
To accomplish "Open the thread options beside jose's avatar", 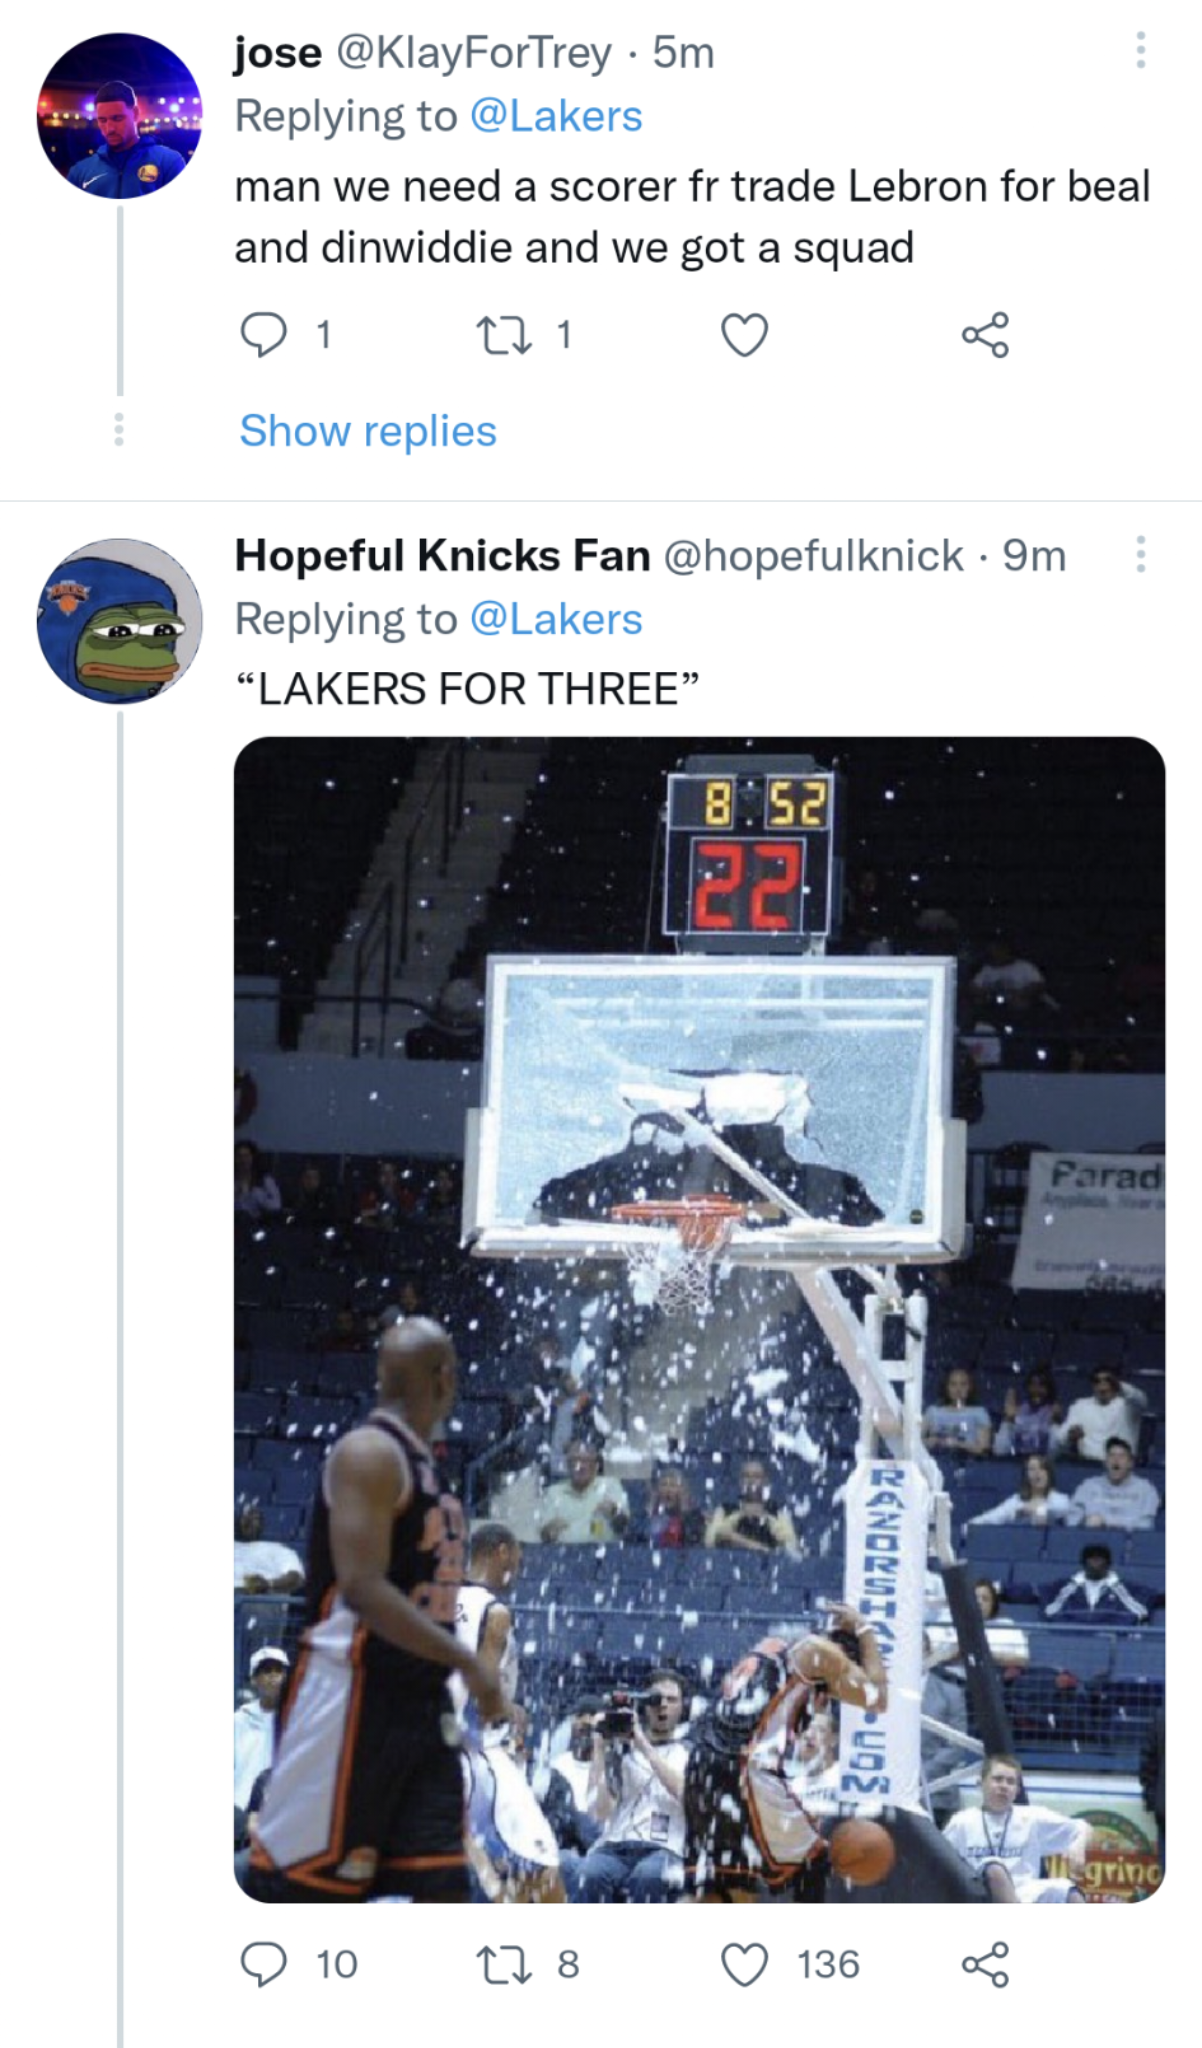I will (x=119, y=430).
